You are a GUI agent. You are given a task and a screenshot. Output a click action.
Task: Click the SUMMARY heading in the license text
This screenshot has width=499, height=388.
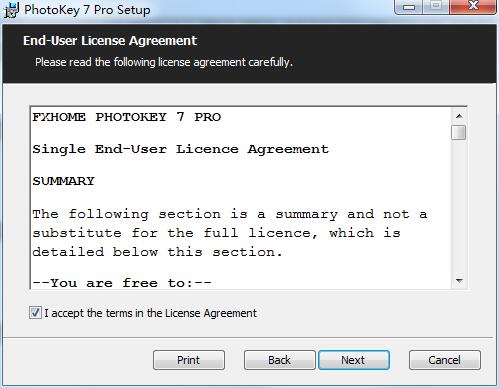point(64,181)
